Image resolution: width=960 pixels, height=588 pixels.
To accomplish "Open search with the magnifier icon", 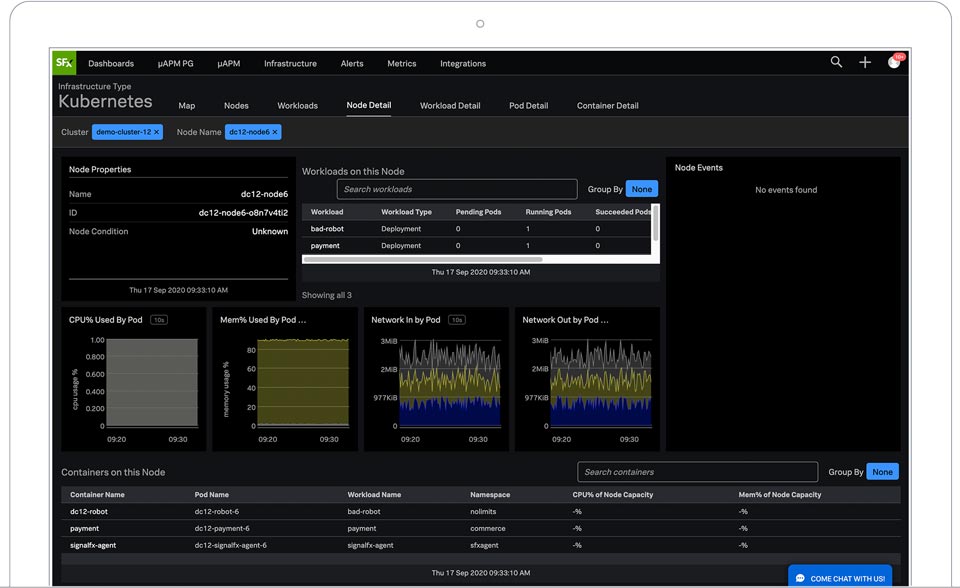I will click(x=836, y=62).
